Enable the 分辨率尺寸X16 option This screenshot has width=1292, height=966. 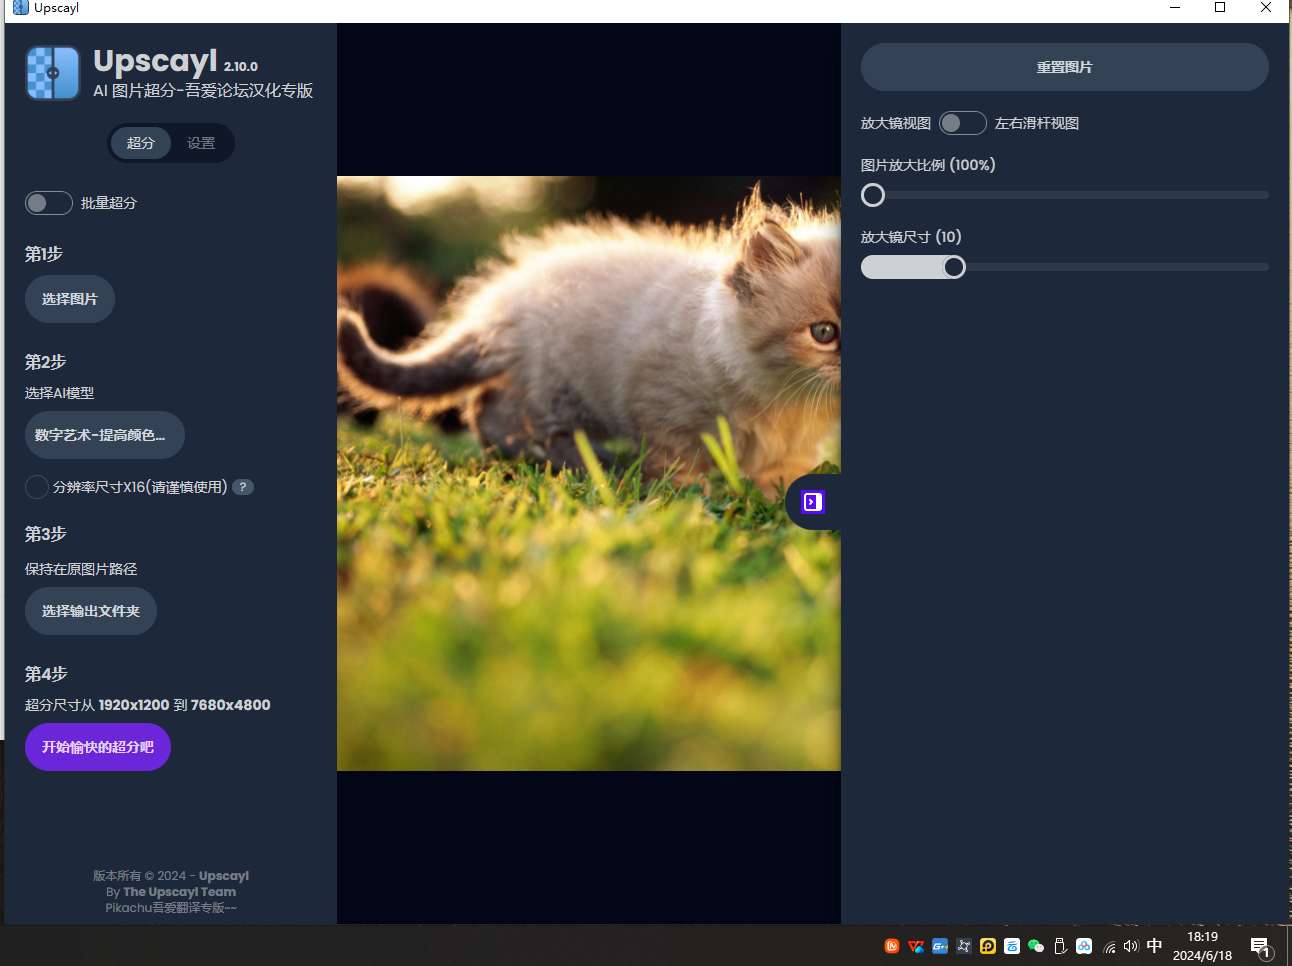(x=37, y=487)
